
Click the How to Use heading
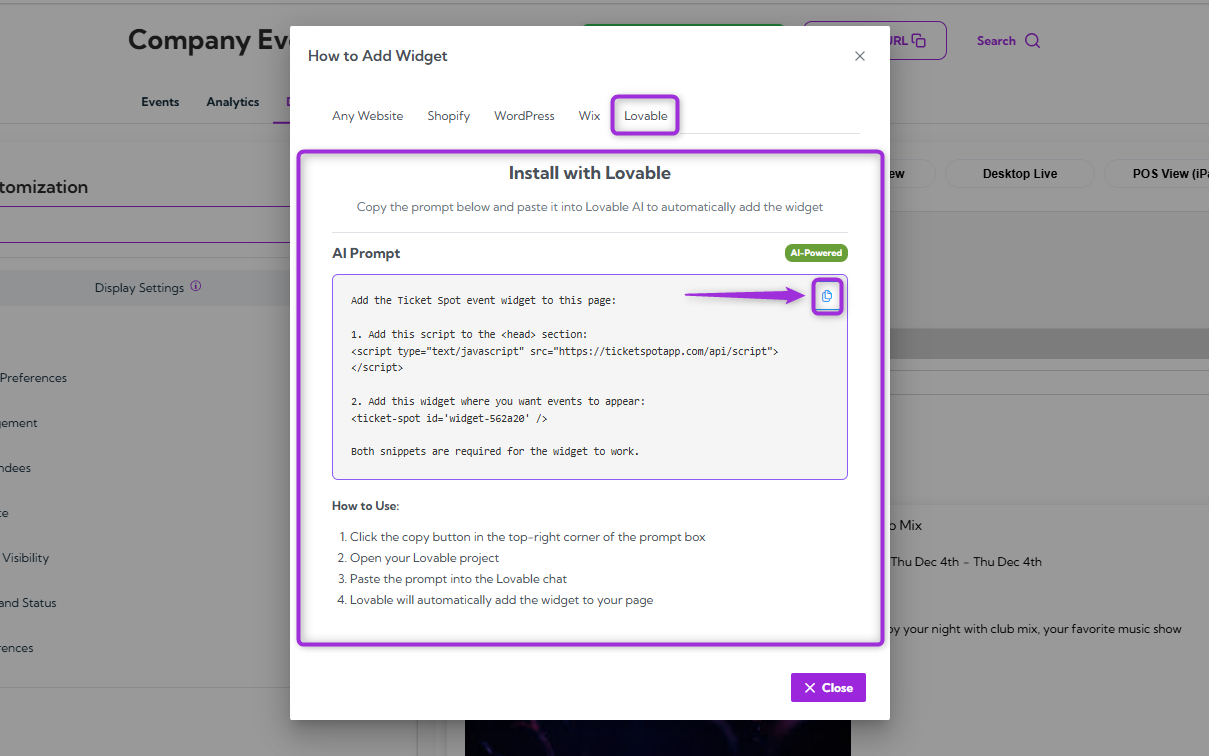click(x=365, y=506)
